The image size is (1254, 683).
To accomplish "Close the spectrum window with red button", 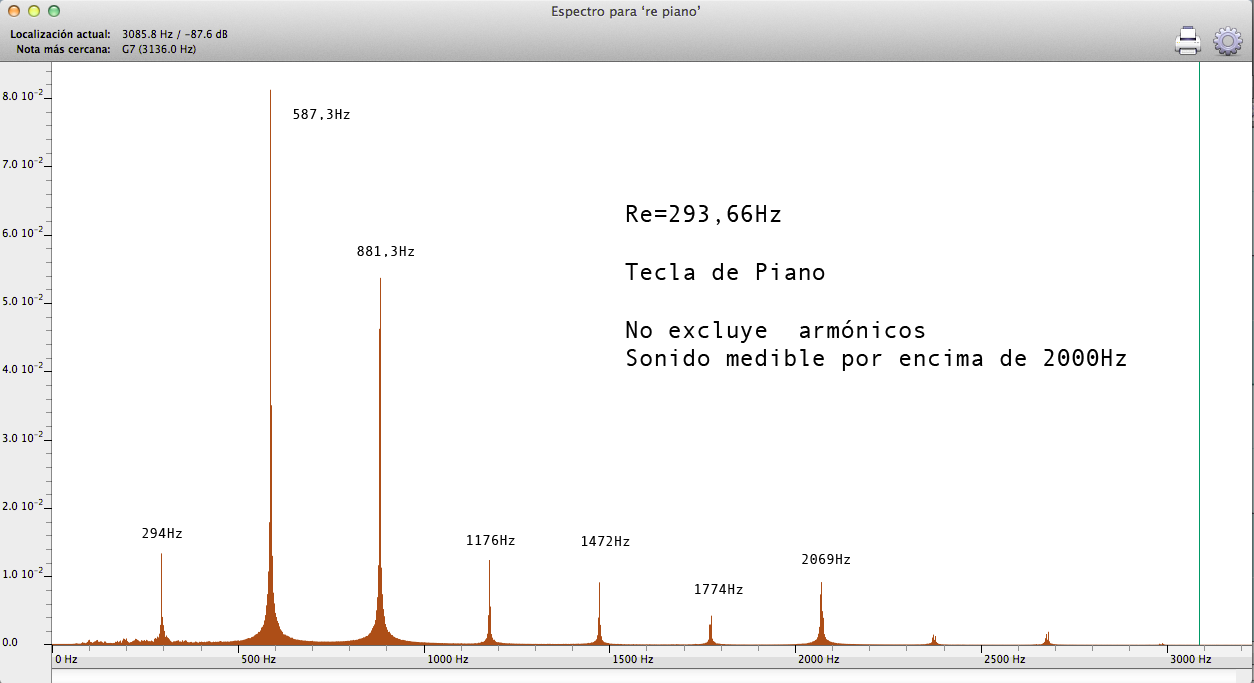I will (x=13, y=11).
